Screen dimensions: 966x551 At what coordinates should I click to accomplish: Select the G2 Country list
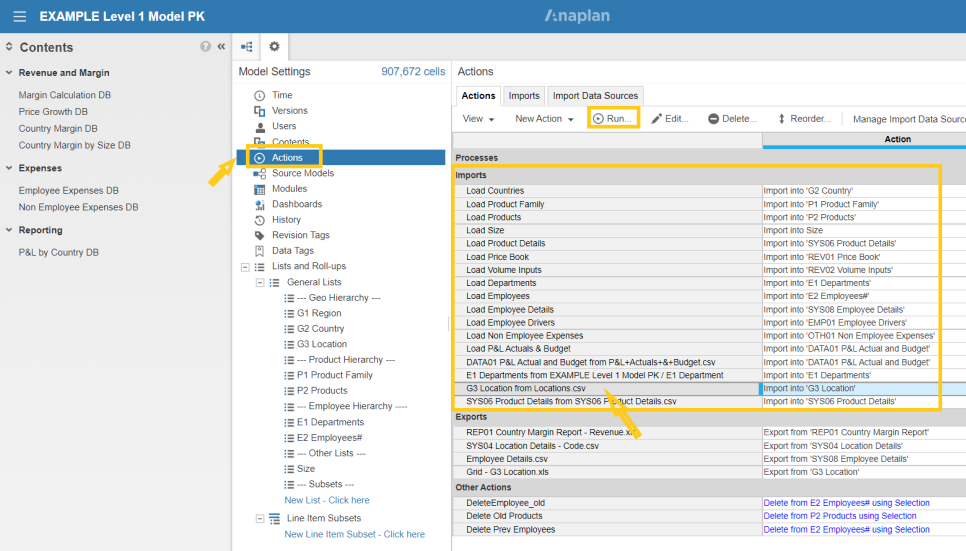pyautogui.click(x=320, y=329)
